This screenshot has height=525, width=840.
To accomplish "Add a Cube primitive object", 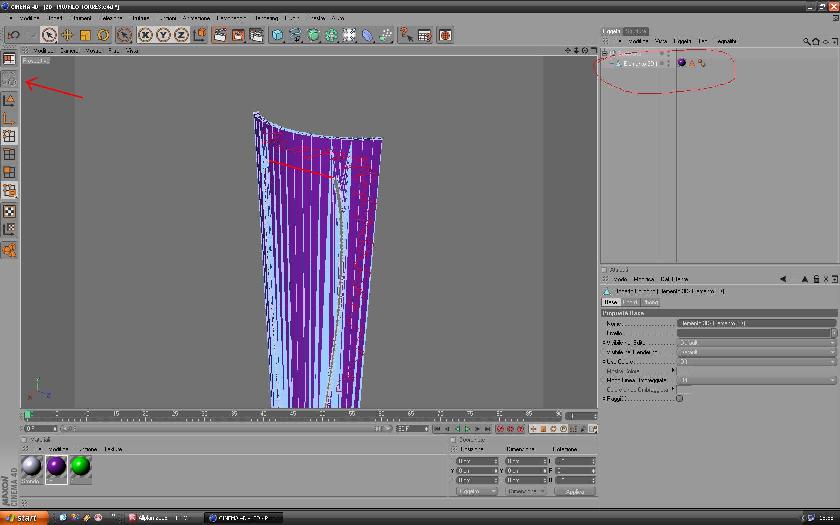I will tap(278, 35).
